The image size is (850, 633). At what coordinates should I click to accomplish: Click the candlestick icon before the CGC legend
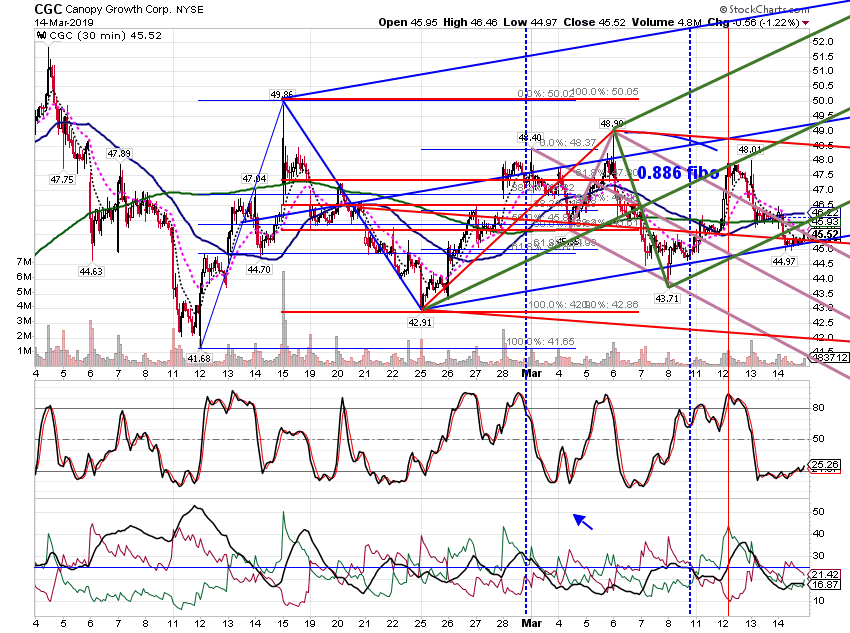(41, 35)
